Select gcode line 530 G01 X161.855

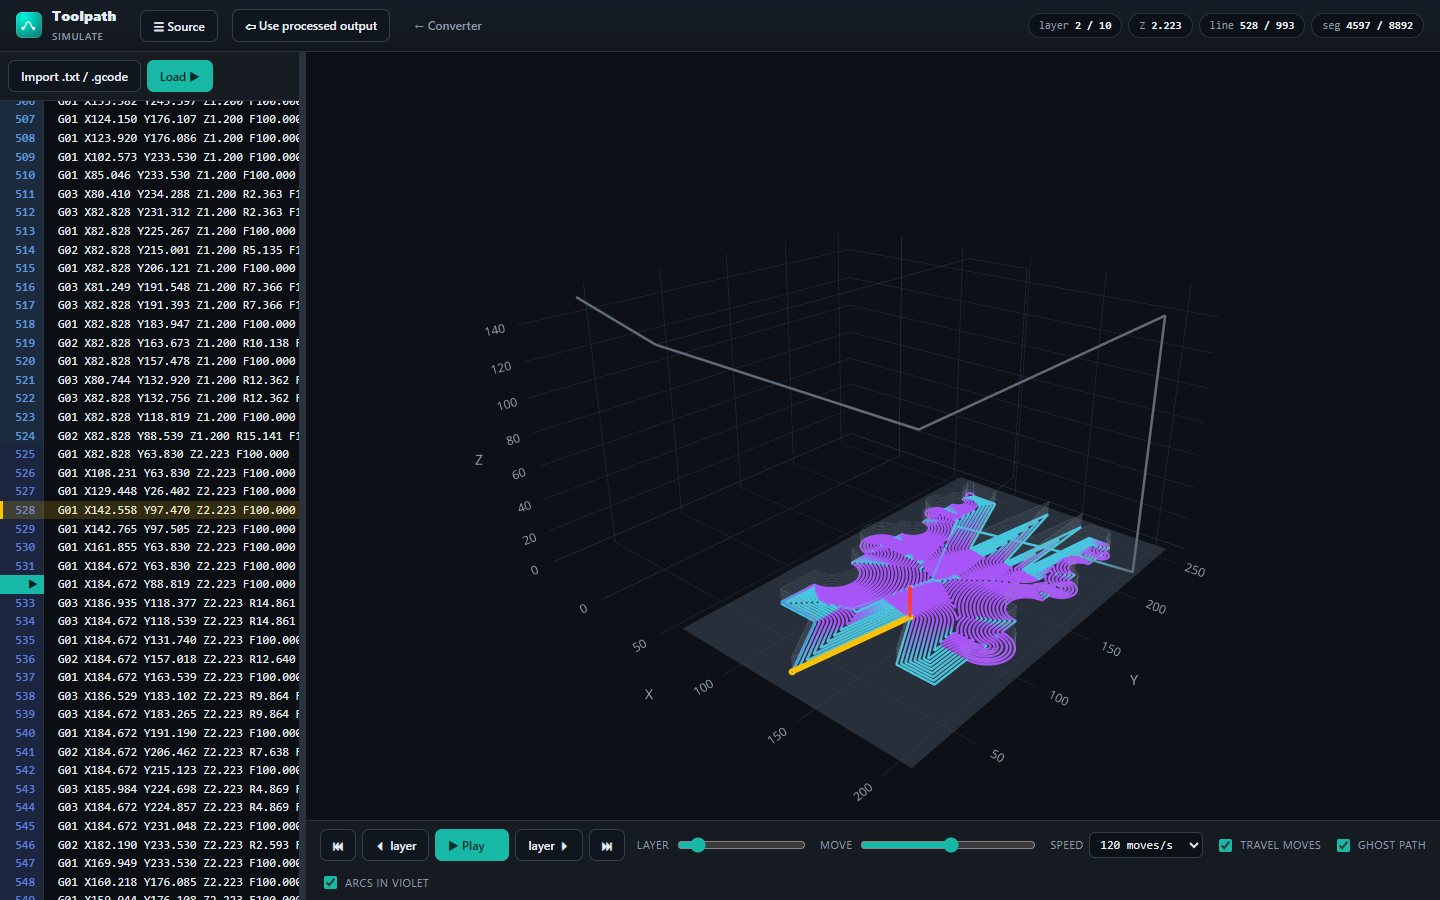150,547
